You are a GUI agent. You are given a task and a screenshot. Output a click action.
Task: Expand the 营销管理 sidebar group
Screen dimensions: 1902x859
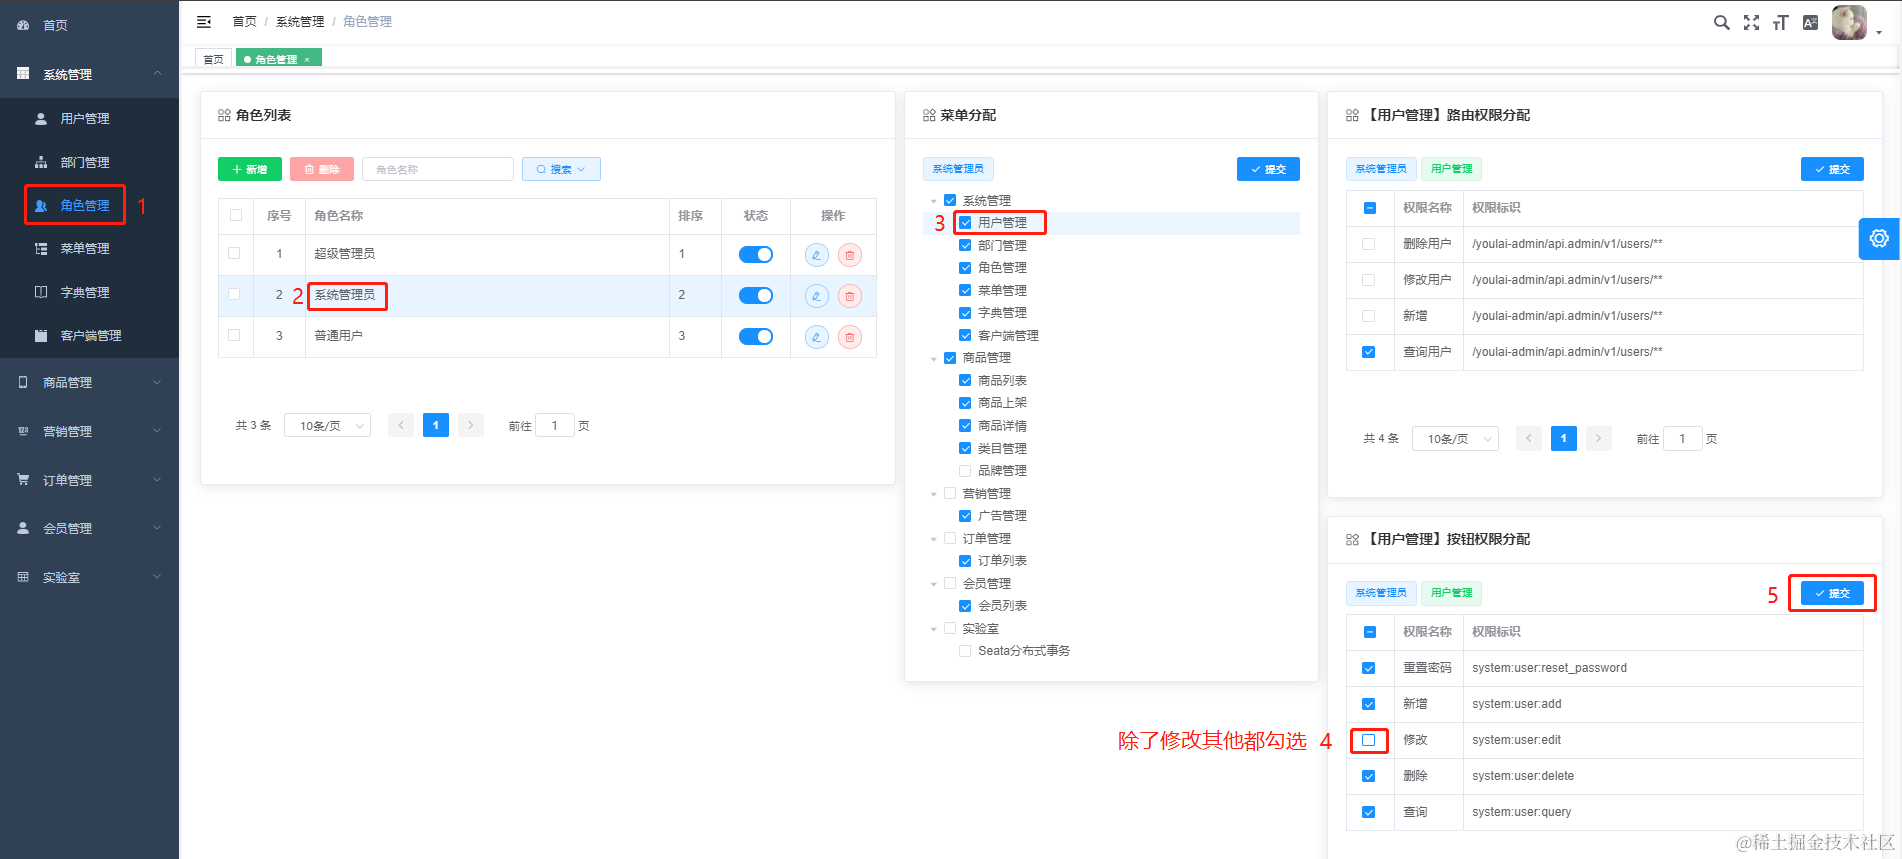click(x=89, y=431)
